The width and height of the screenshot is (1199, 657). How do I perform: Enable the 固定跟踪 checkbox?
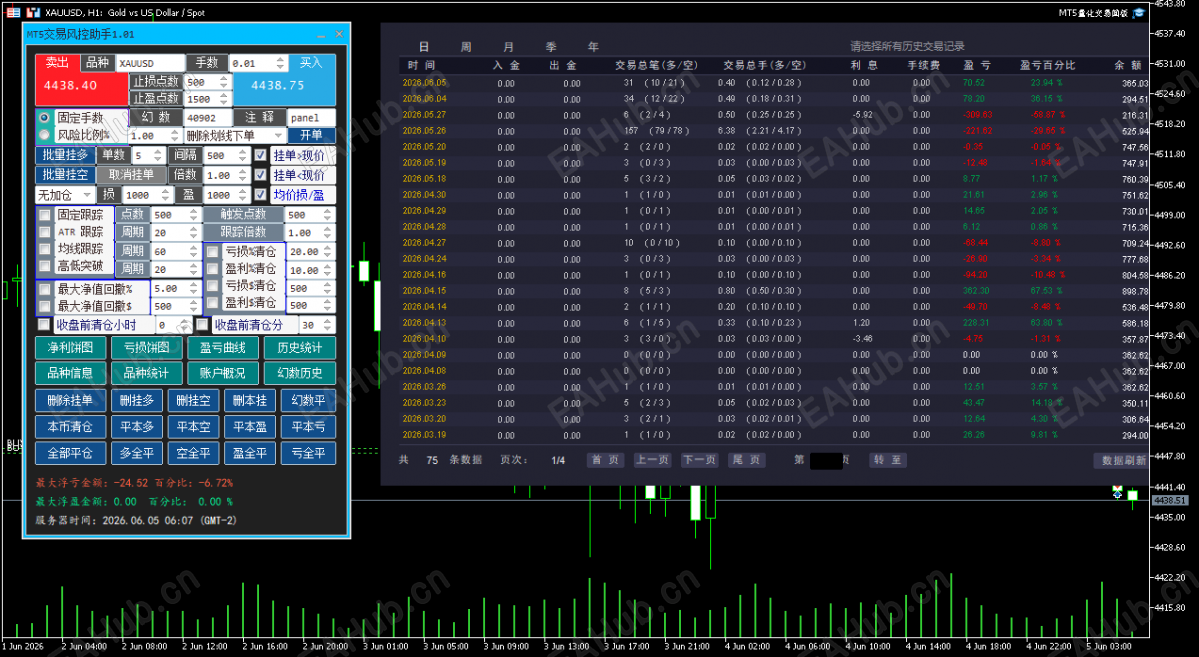point(45,215)
